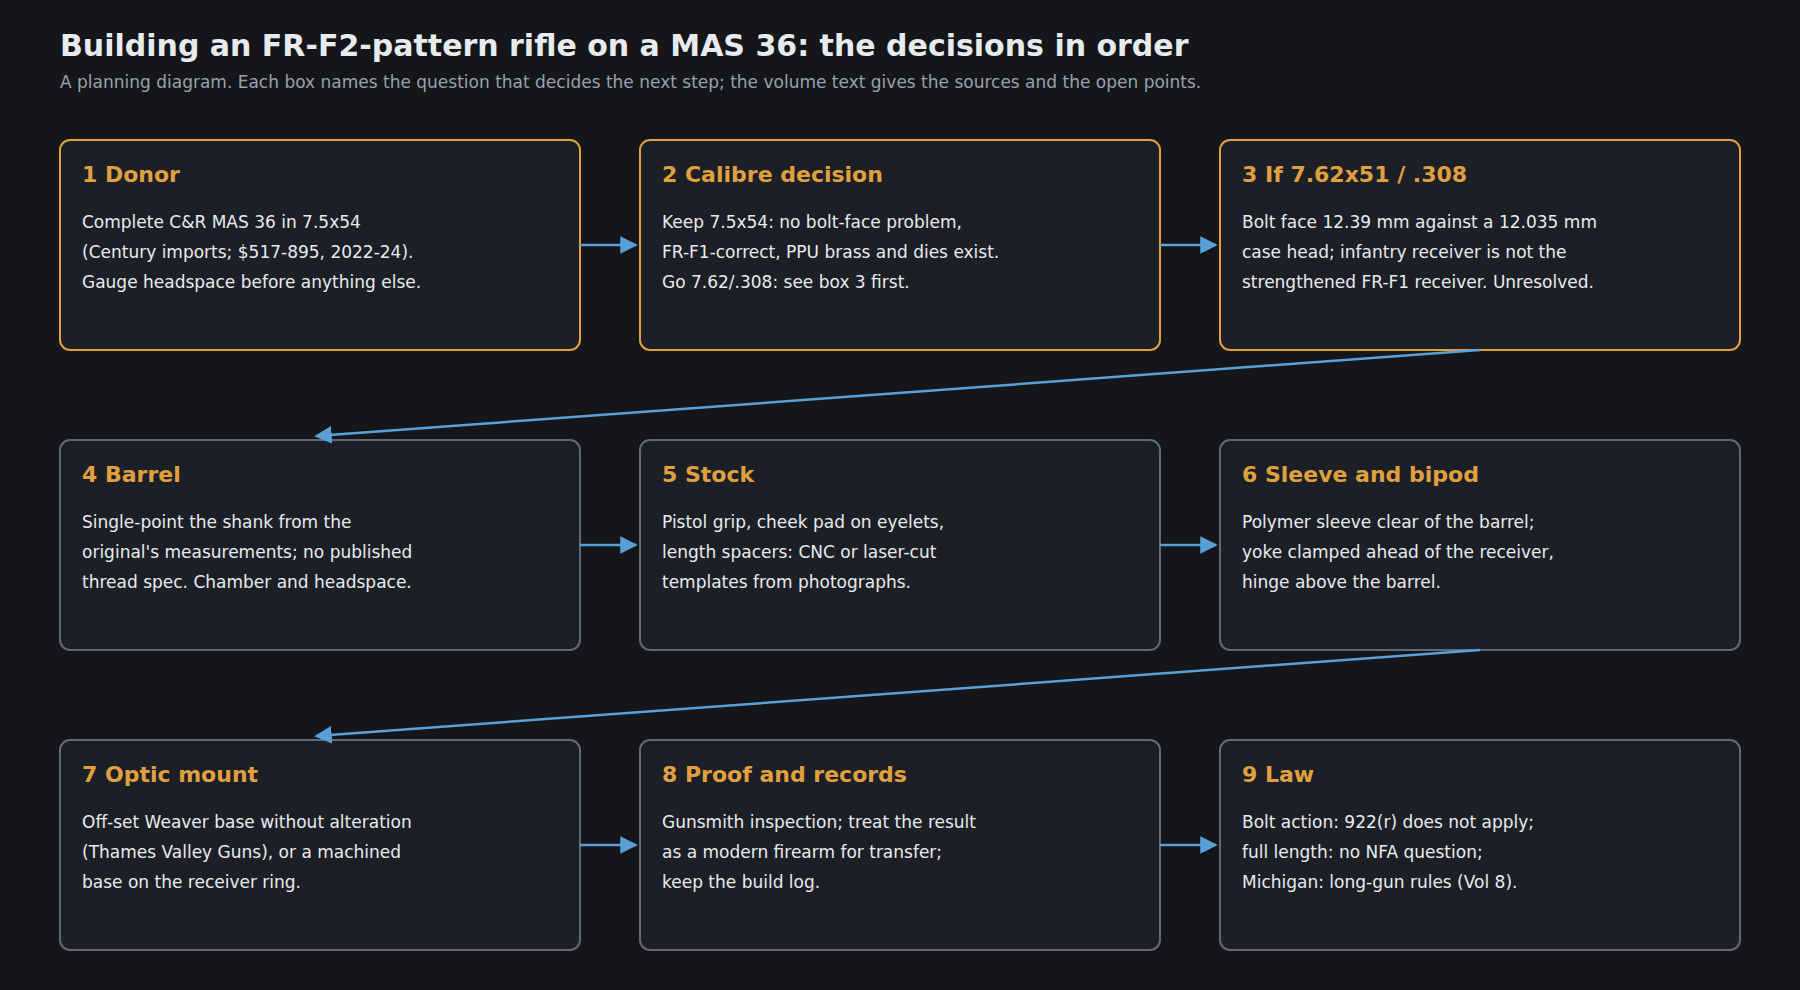The height and width of the screenshot is (990, 1800).
Task: Select 'strengthened FR-F1 receiver. Unresolved.'
Action: [1417, 282]
